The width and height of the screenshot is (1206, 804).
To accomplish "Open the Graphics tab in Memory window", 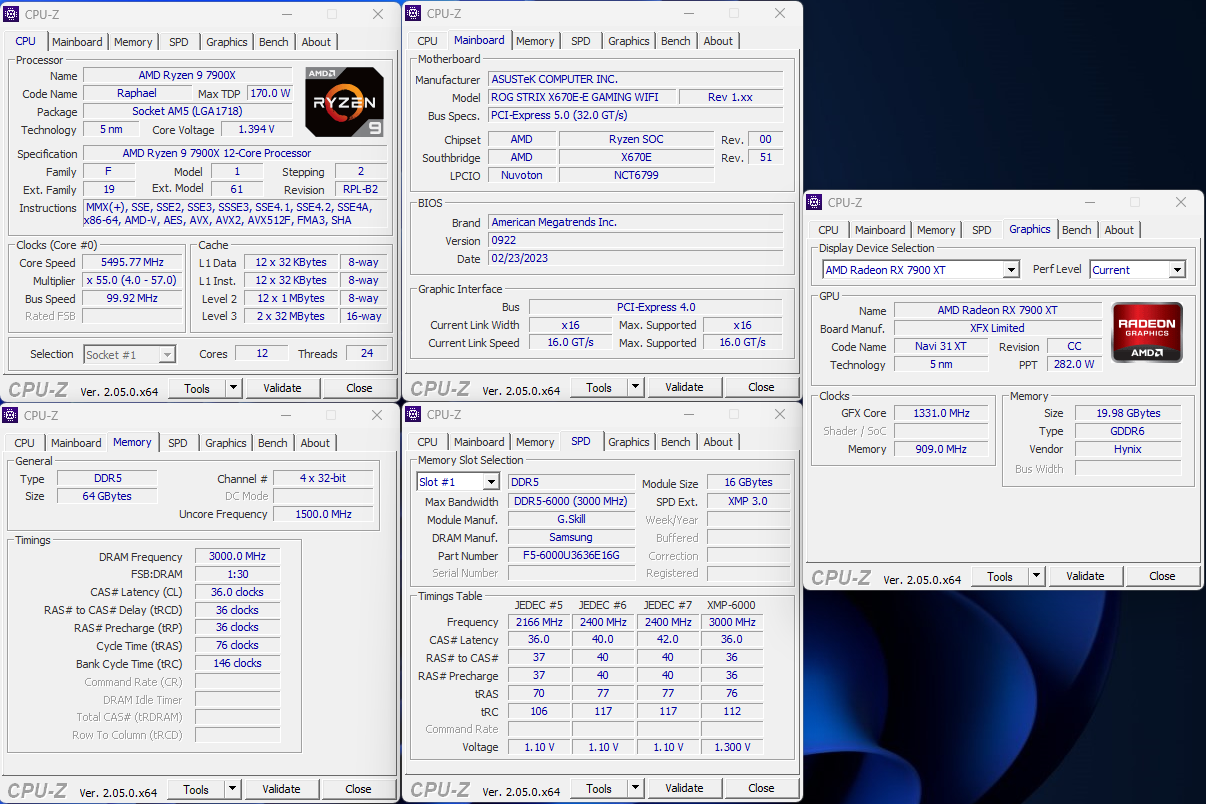I will [226, 443].
